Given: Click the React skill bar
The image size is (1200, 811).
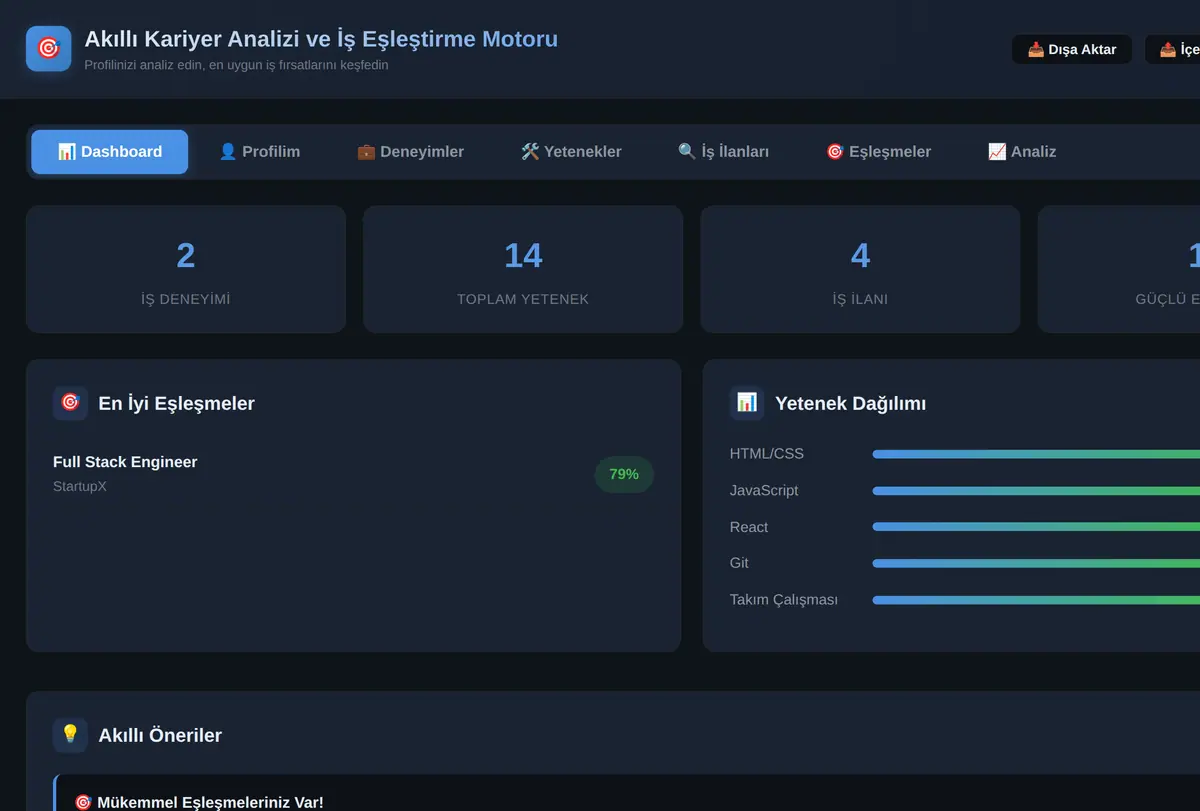Looking at the screenshot, I should click(1036, 527).
